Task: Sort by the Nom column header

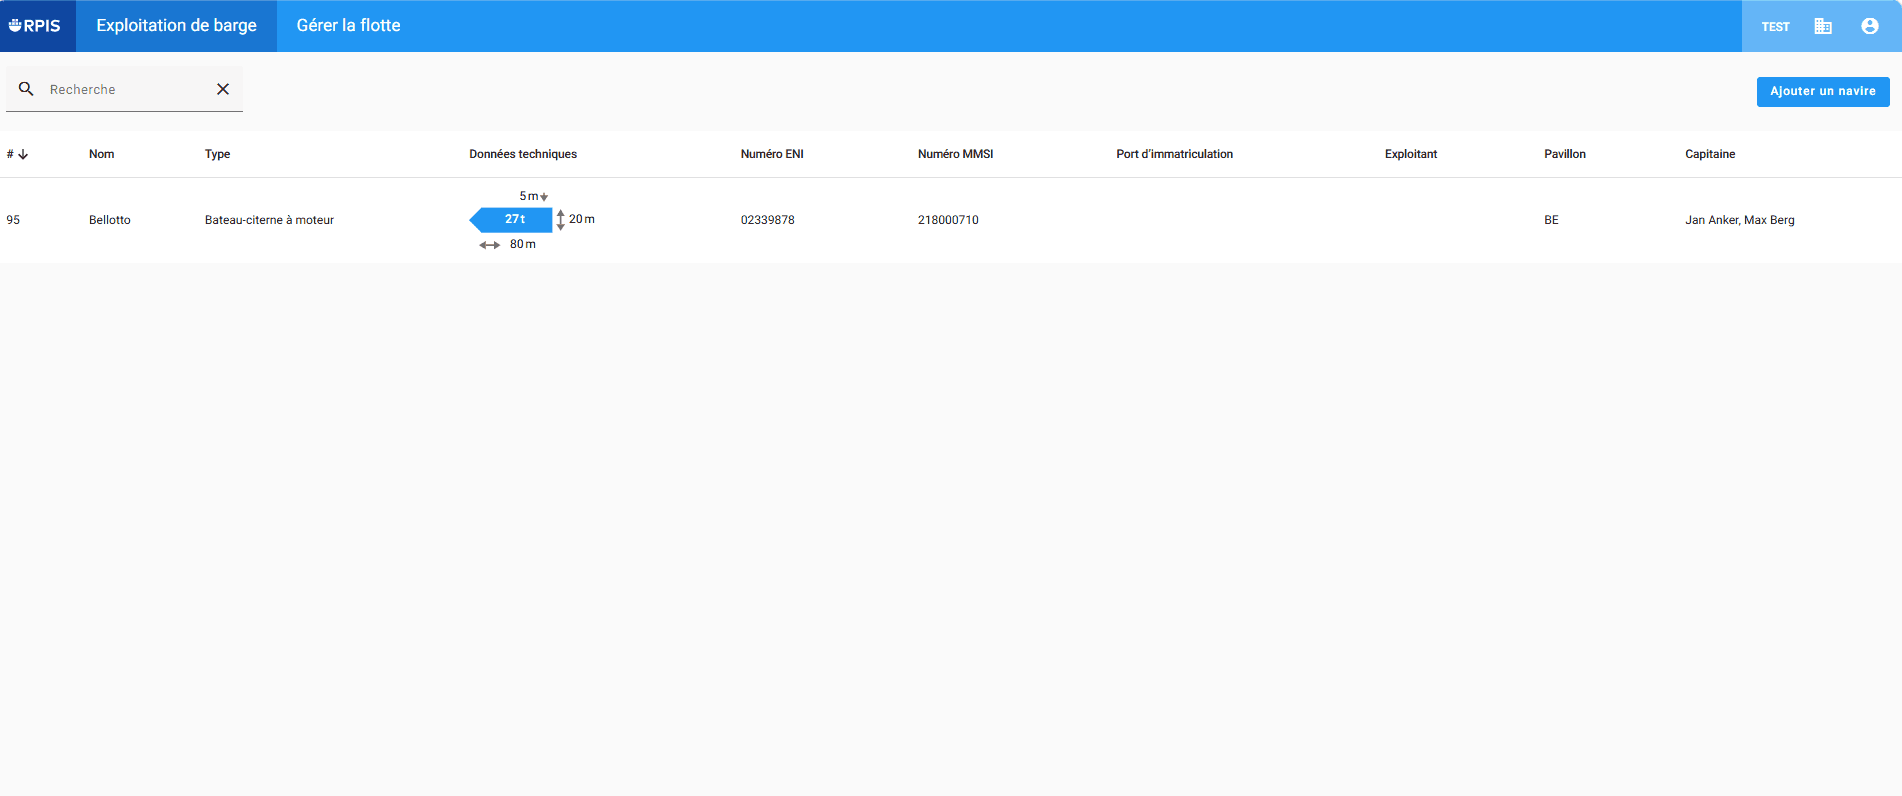Action: click(101, 154)
